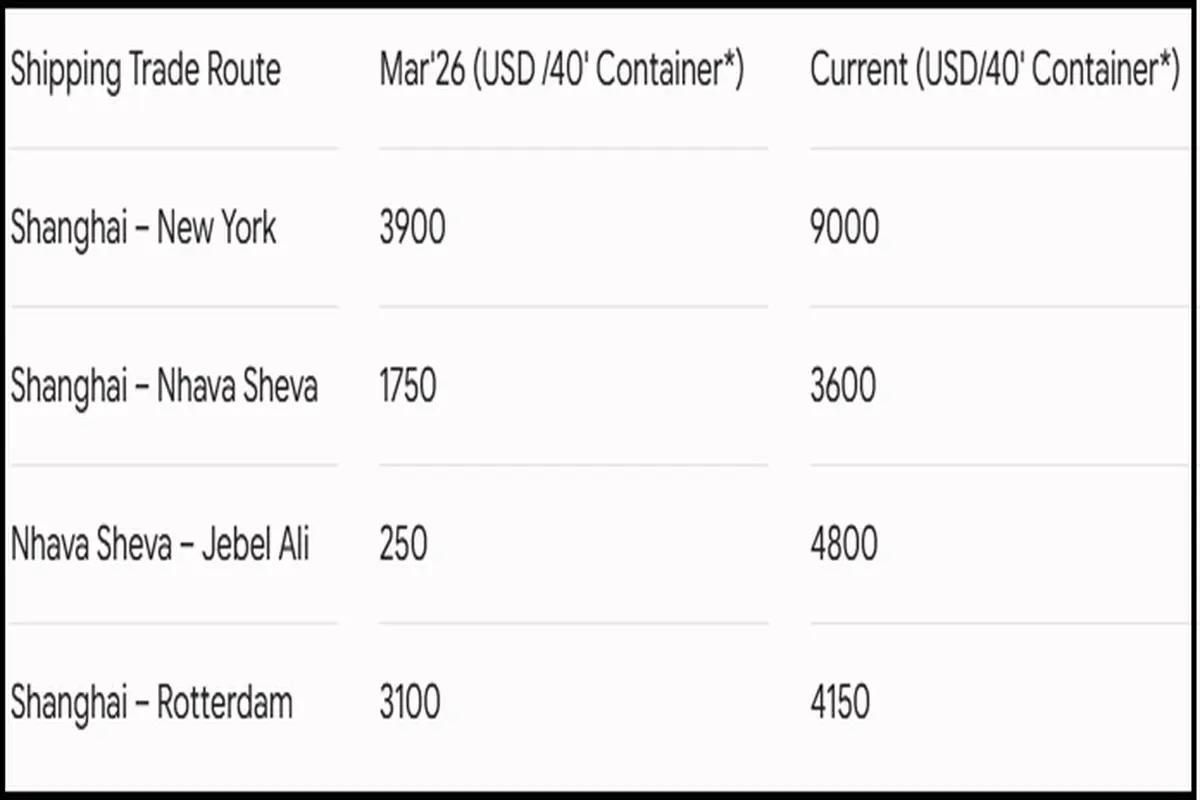The height and width of the screenshot is (800, 1200).
Task: Click the 4150 current rate value
Action: click(x=840, y=703)
